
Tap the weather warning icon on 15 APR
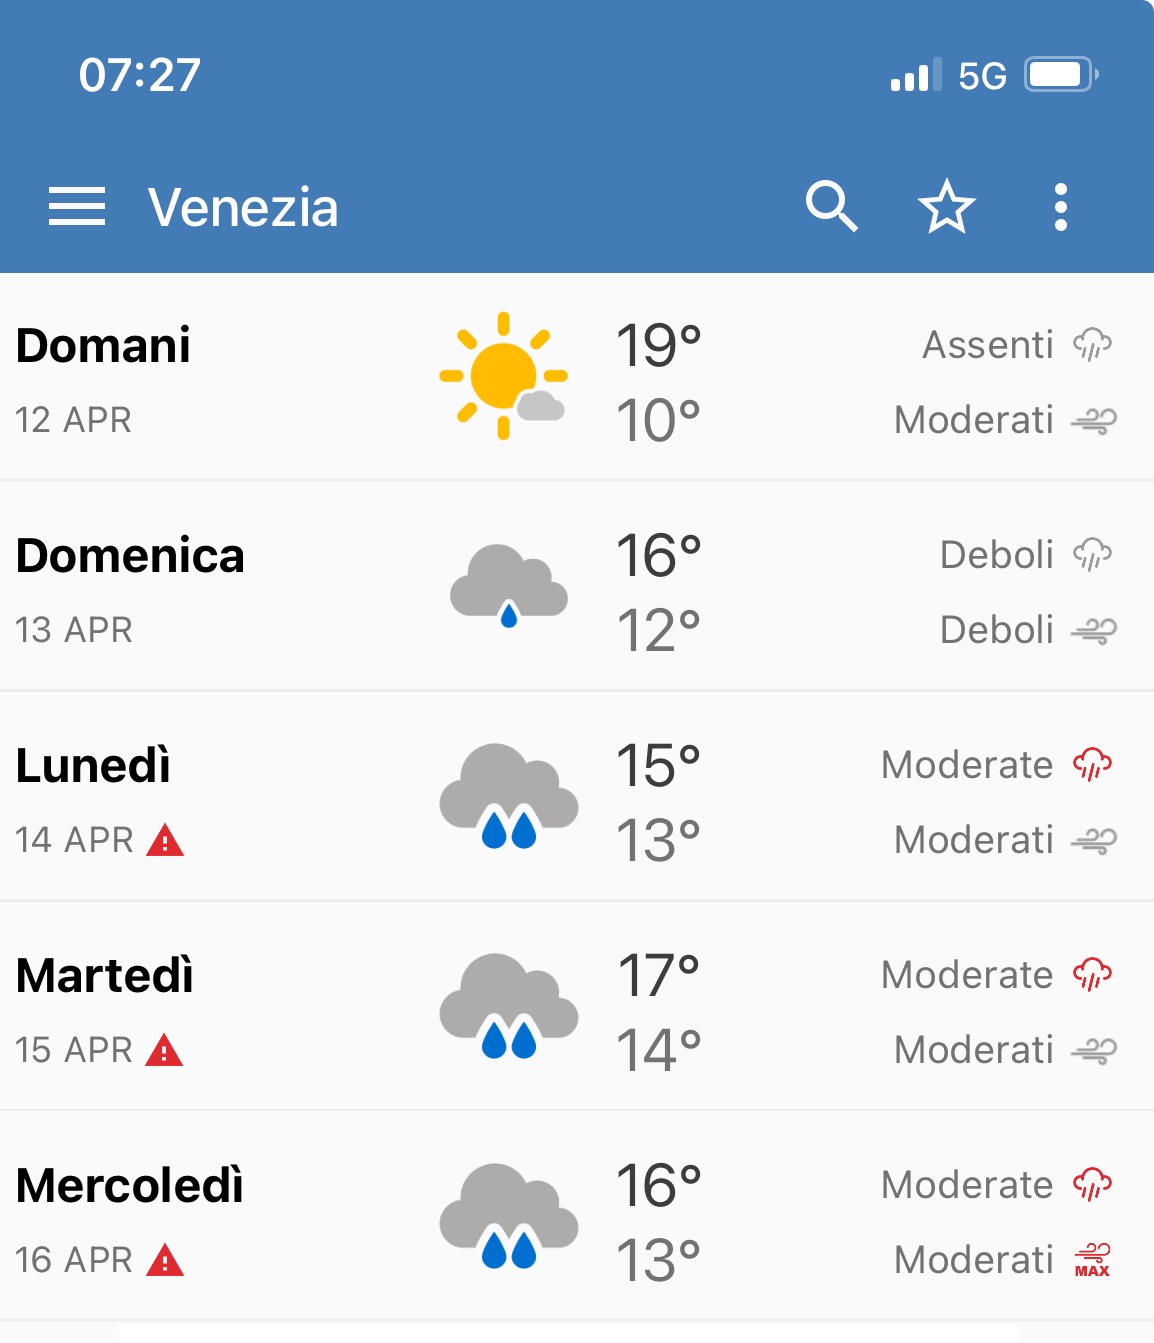tap(164, 1051)
